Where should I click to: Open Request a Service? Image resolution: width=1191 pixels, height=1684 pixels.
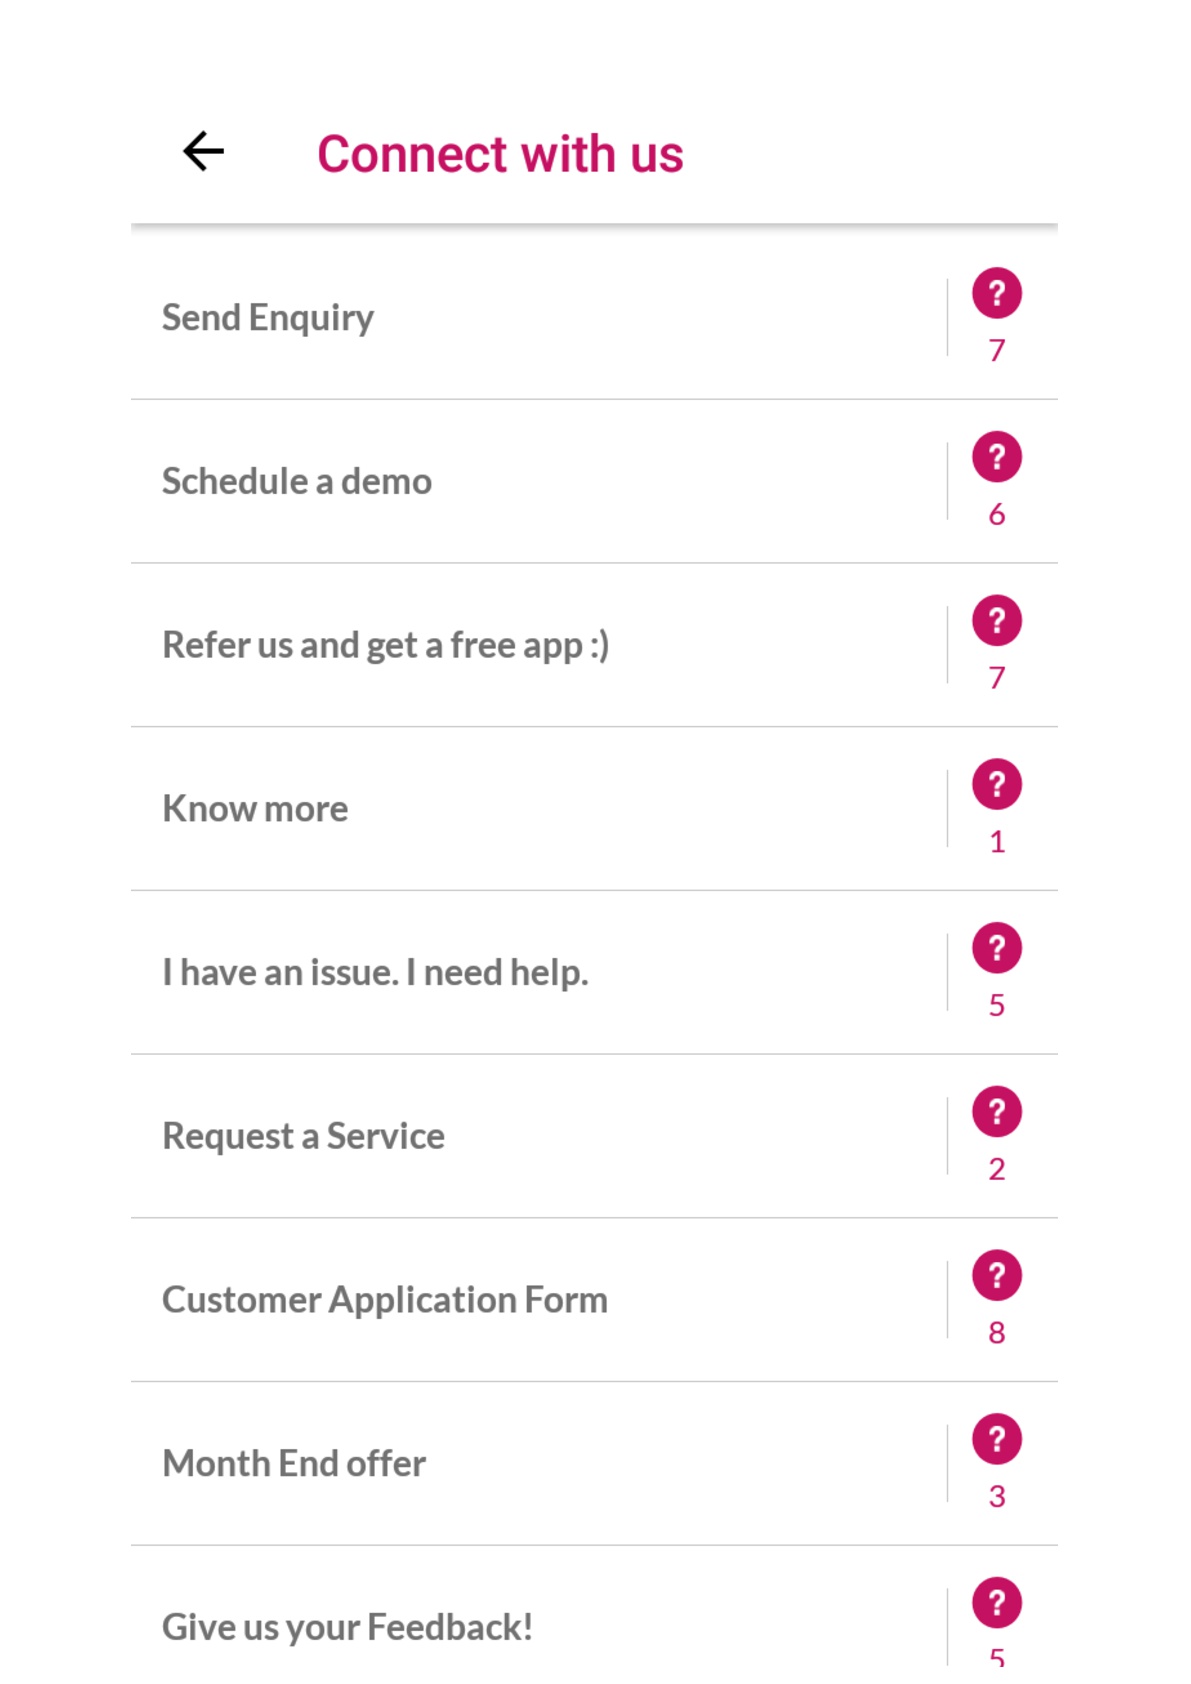(x=303, y=1137)
